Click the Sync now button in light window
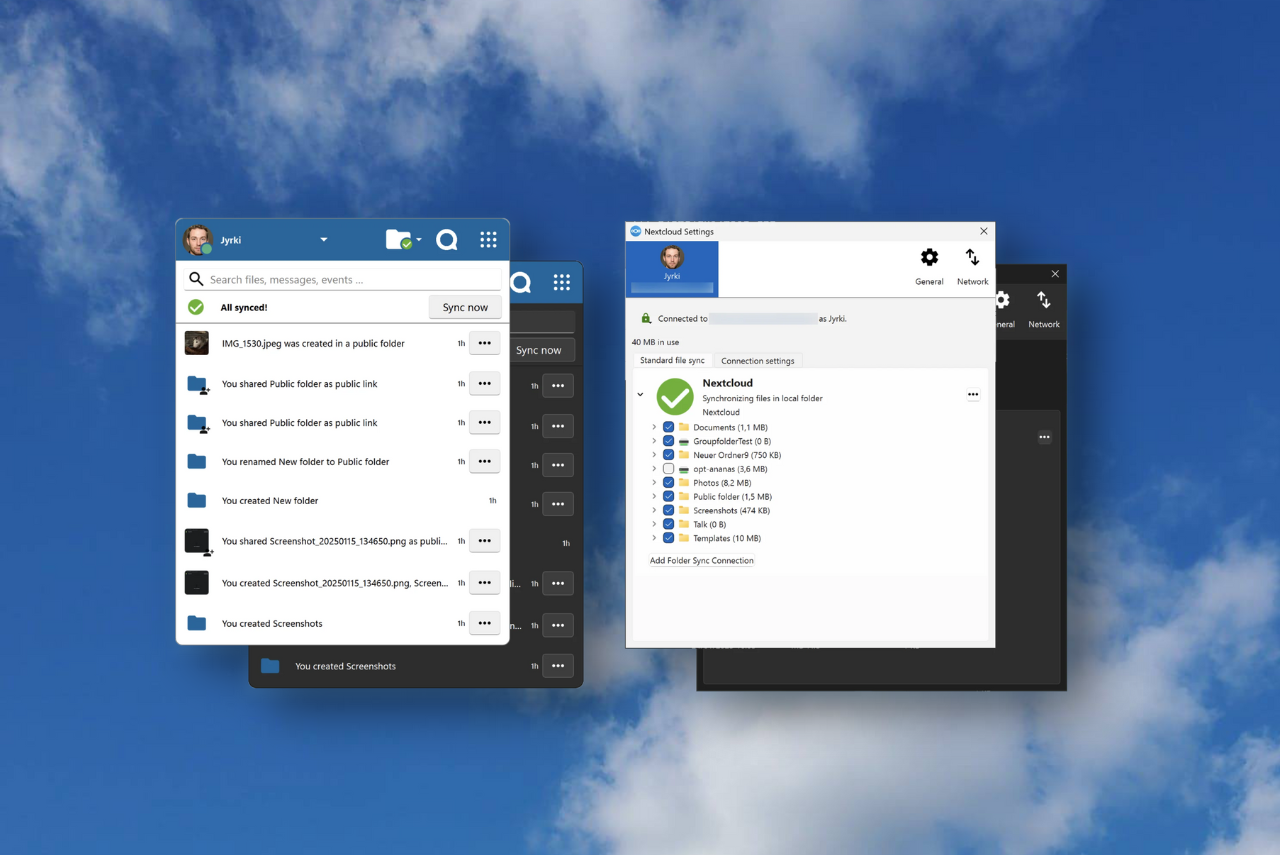 [465, 307]
